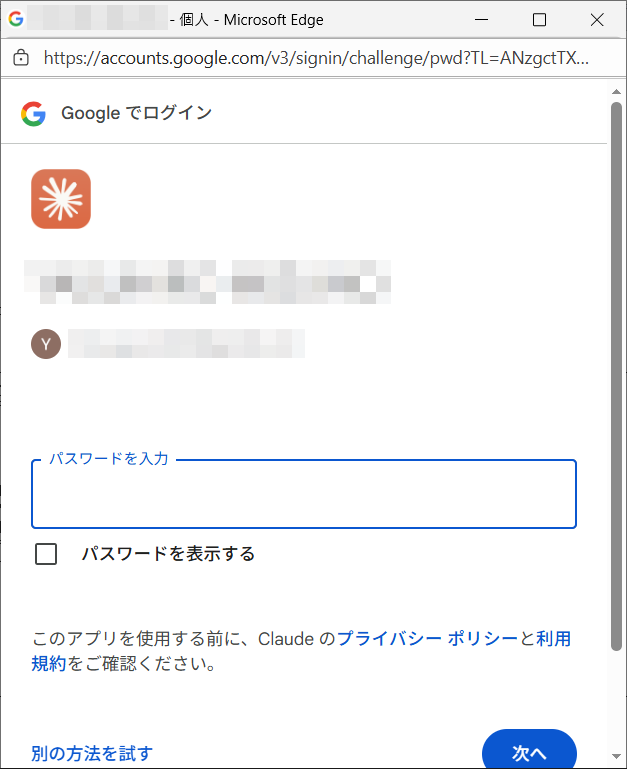The height and width of the screenshot is (769, 627).
Task: Click the 別の方法を試す link
Action: coord(92,752)
